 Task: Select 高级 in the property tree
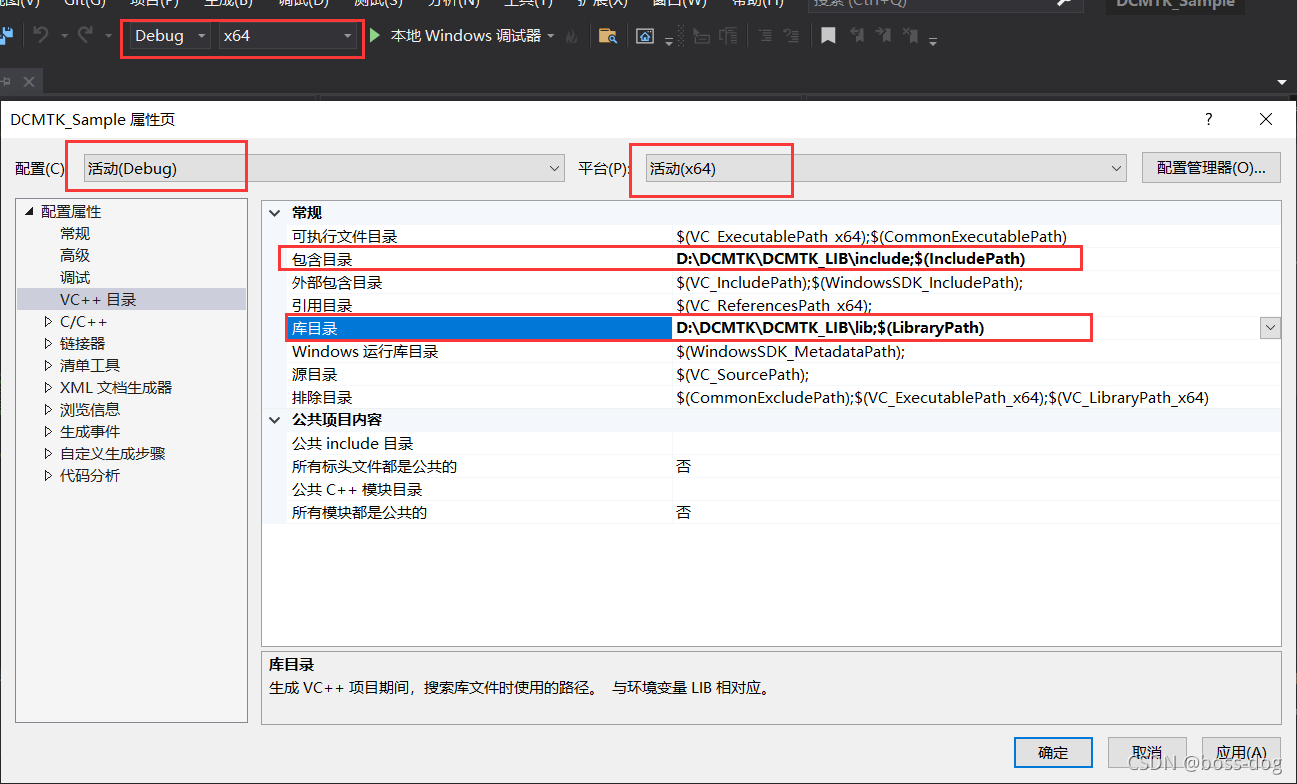75,255
